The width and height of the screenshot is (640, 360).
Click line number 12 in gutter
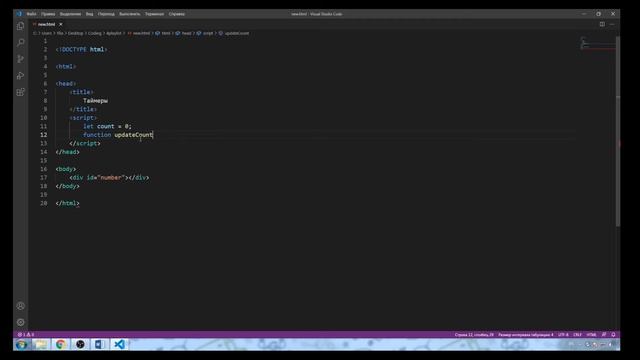44,135
